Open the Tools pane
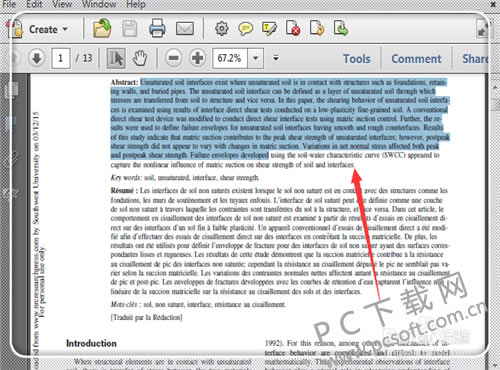 [357, 59]
